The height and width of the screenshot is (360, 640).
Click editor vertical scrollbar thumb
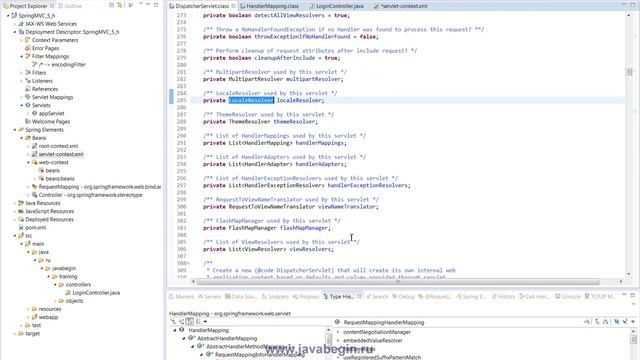(629, 72)
